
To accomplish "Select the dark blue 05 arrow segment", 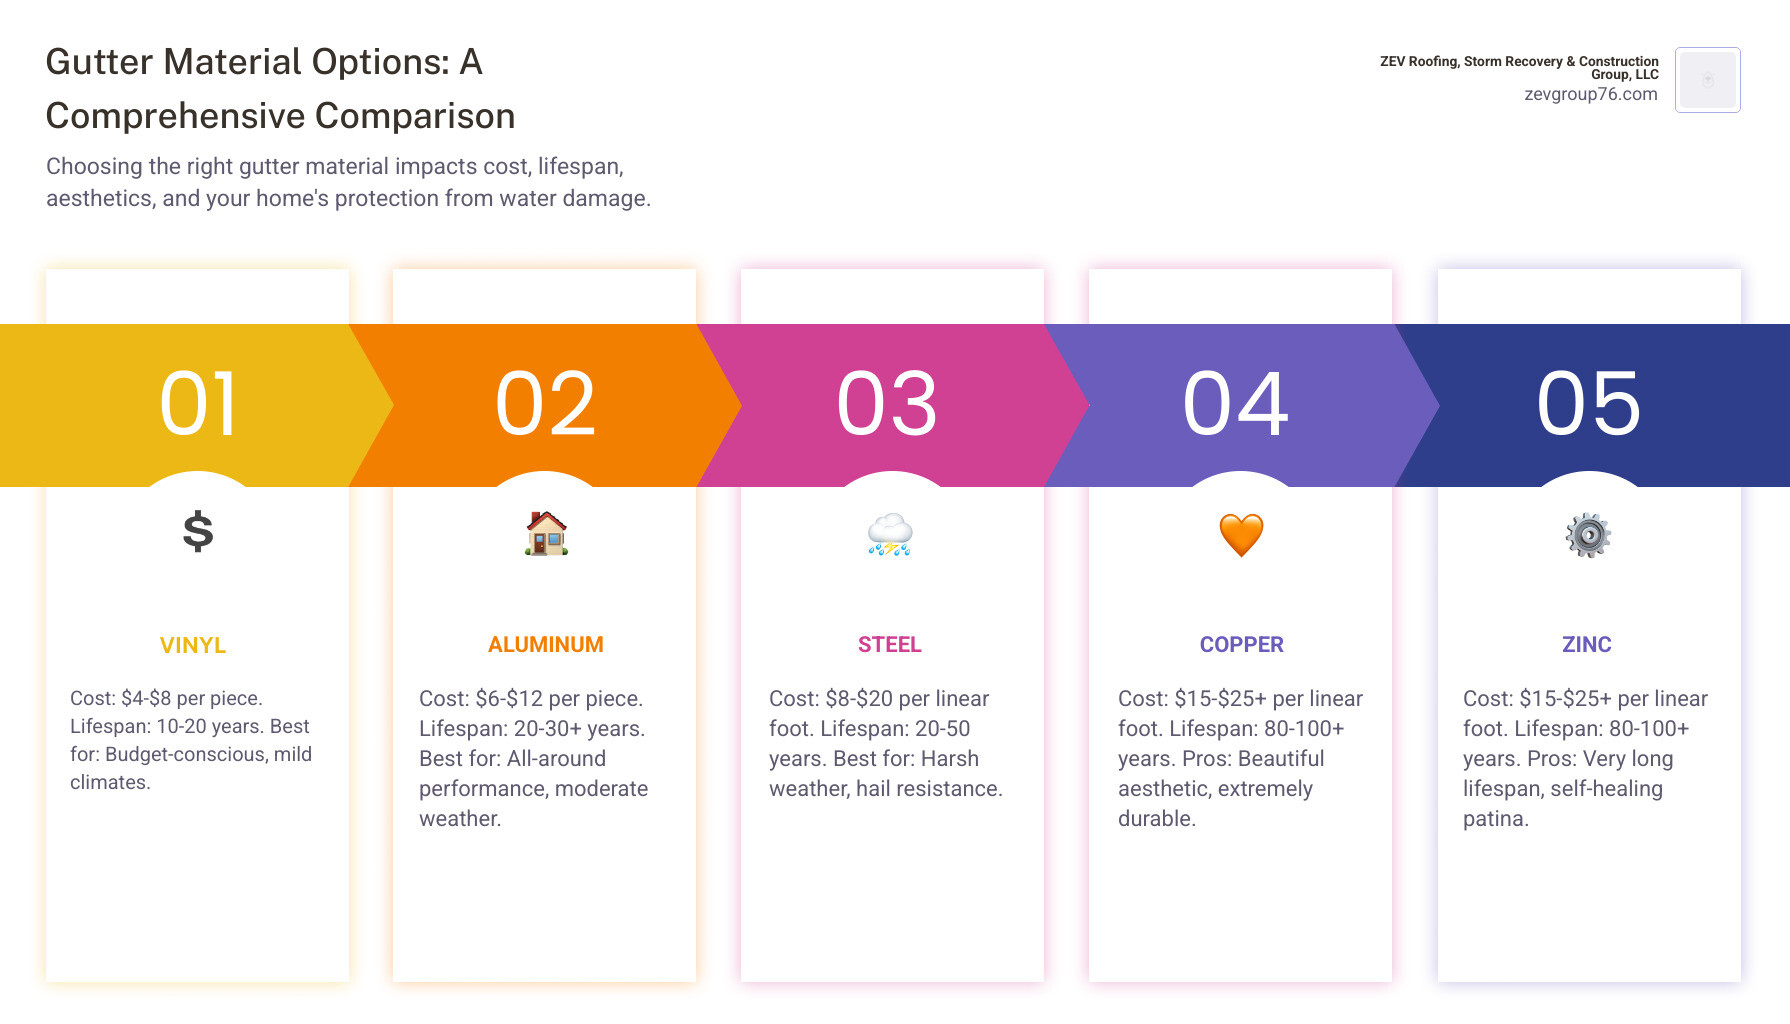I will point(1592,405).
